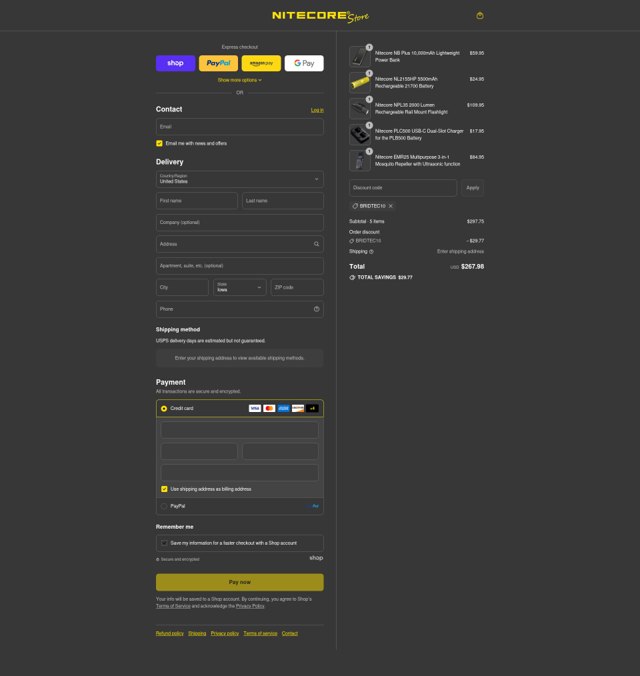Focus the Email input field
This screenshot has height=676, width=640.
(240, 127)
